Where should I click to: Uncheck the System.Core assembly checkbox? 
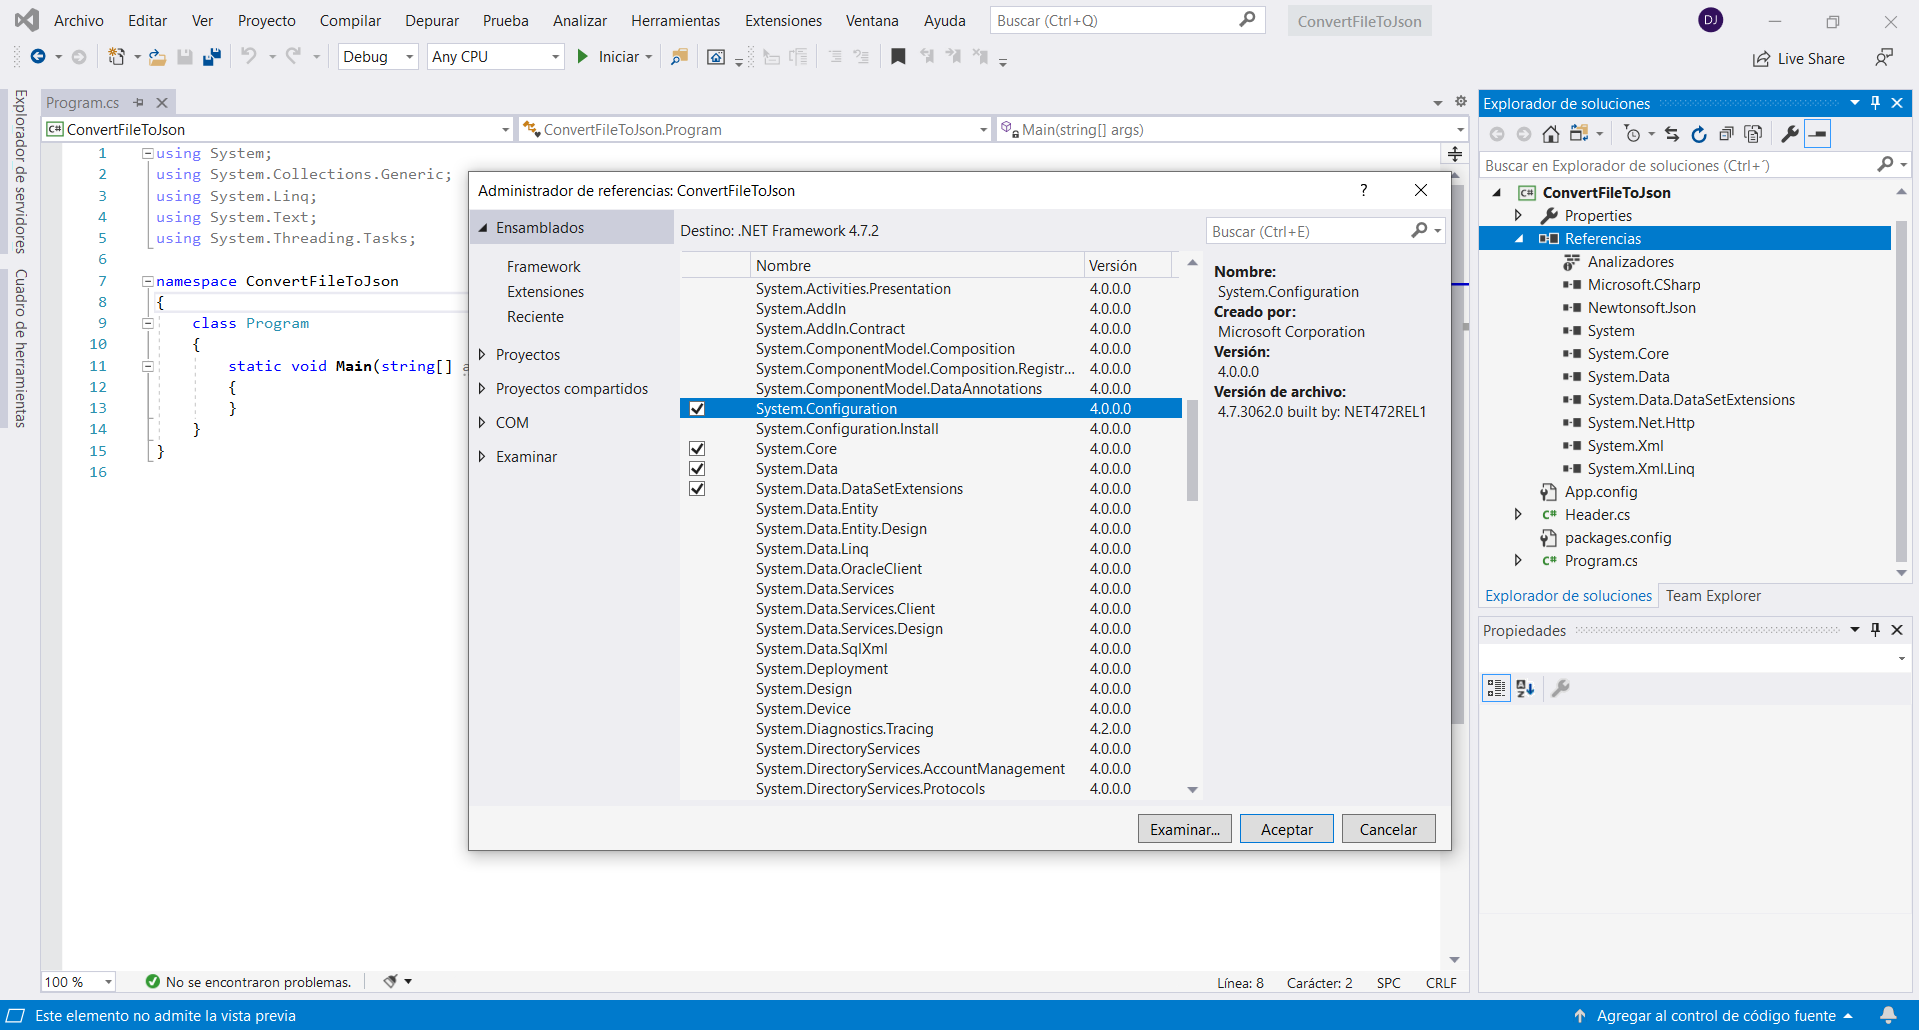[697, 449]
